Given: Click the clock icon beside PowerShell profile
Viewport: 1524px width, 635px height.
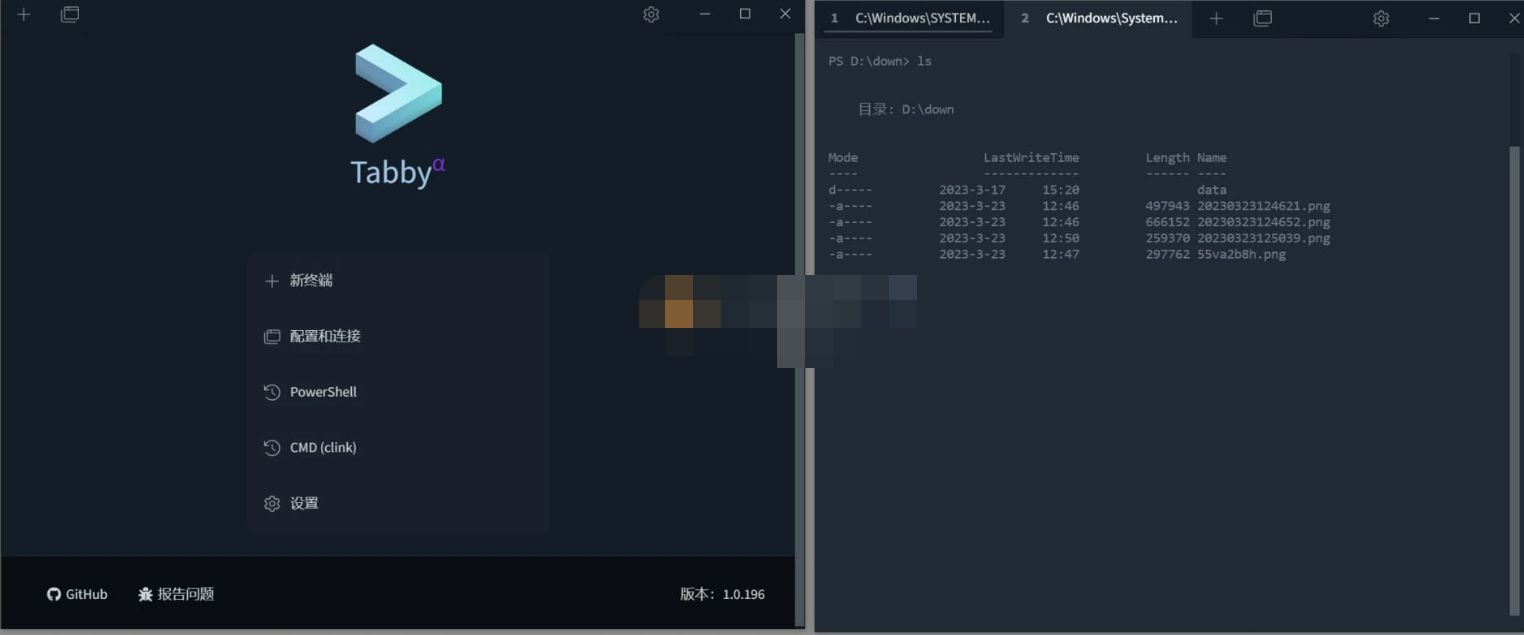Looking at the screenshot, I should point(272,391).
